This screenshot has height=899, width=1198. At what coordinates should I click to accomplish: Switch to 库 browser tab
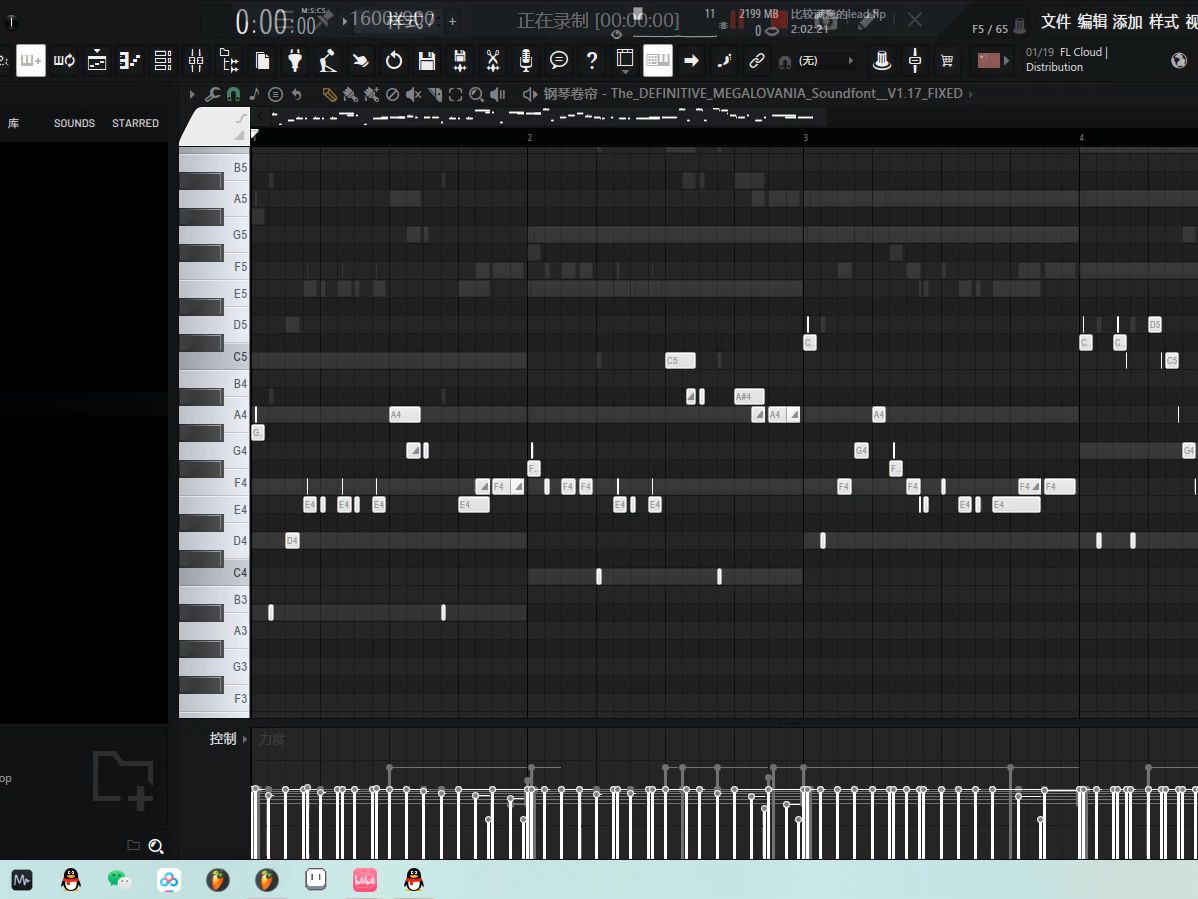click(14, 123)
